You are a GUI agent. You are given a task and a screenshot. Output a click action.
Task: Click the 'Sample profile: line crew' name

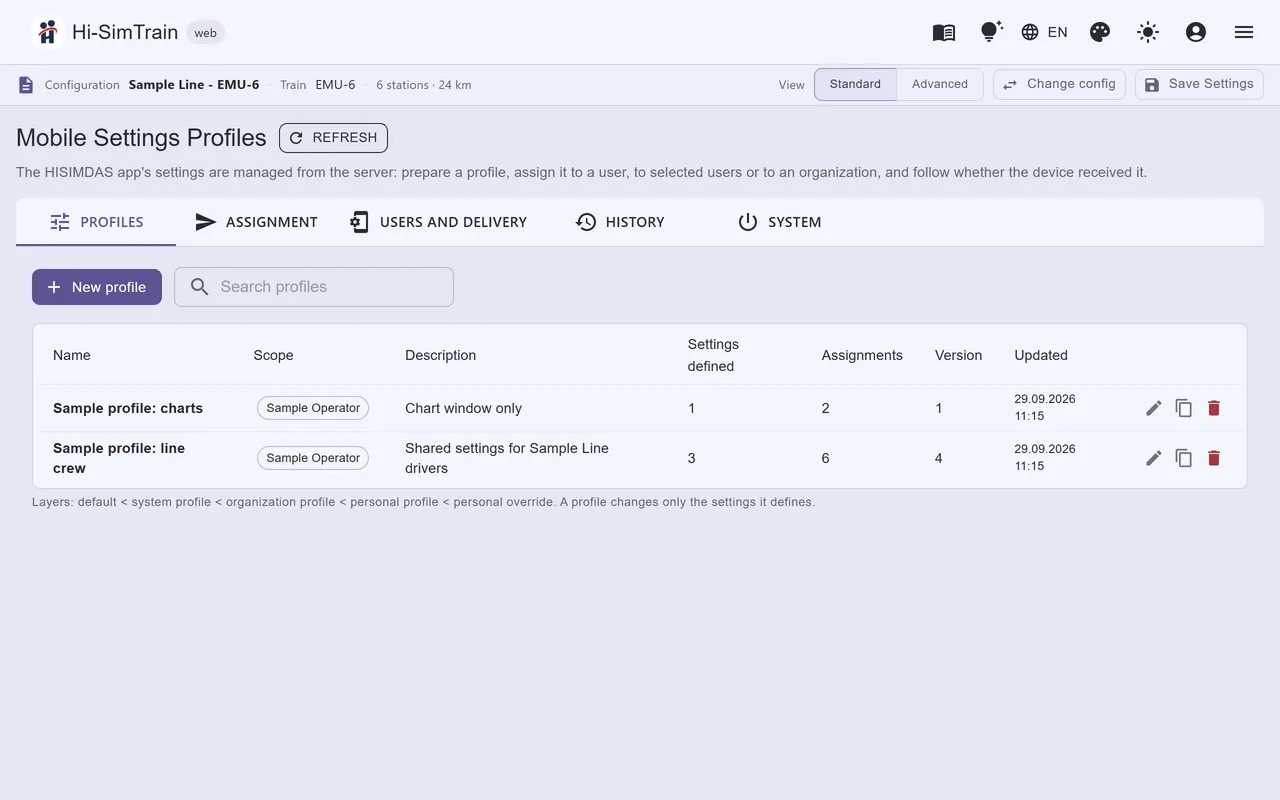click(x=119, y=458)
